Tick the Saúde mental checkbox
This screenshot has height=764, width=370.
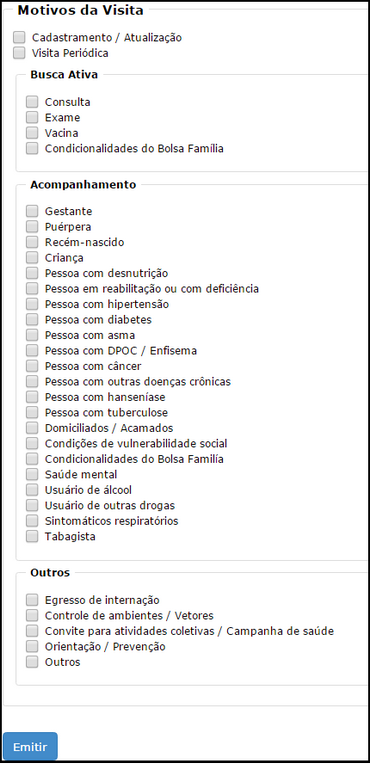click(32, 474)
